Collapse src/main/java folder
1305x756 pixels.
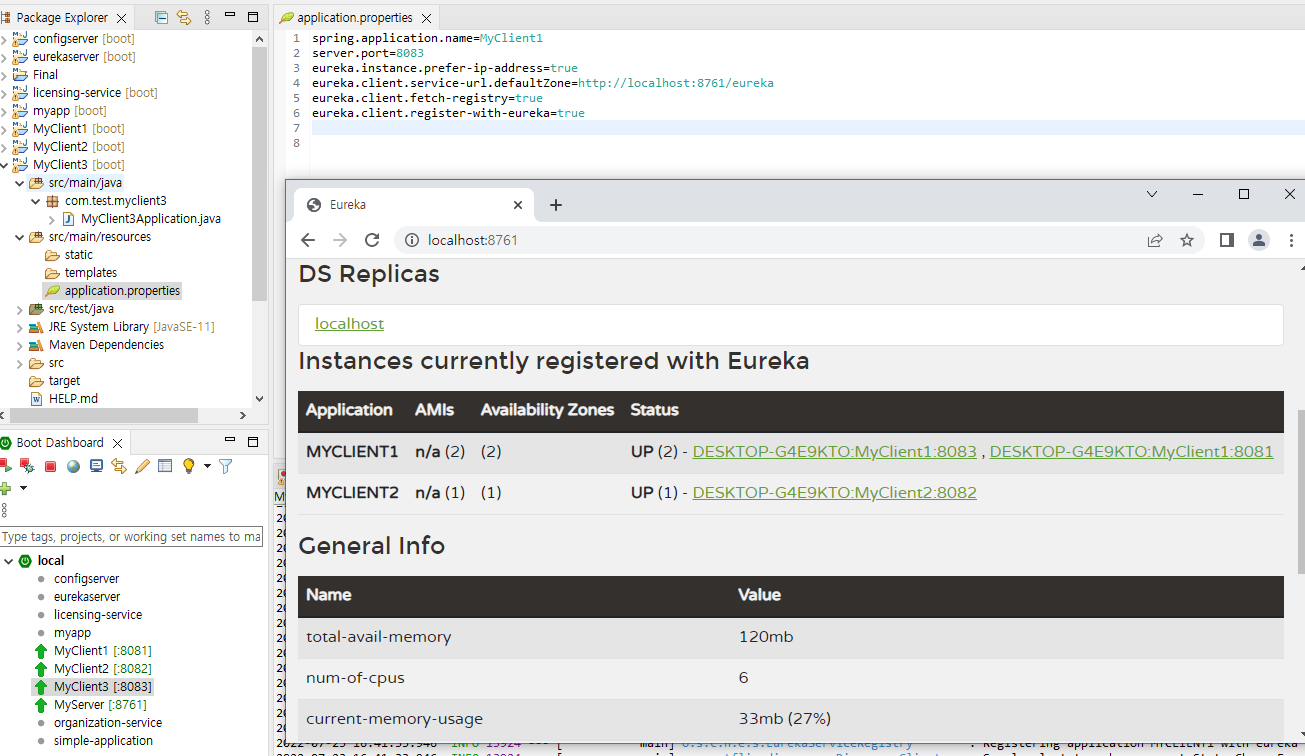(x=20, y=183)
